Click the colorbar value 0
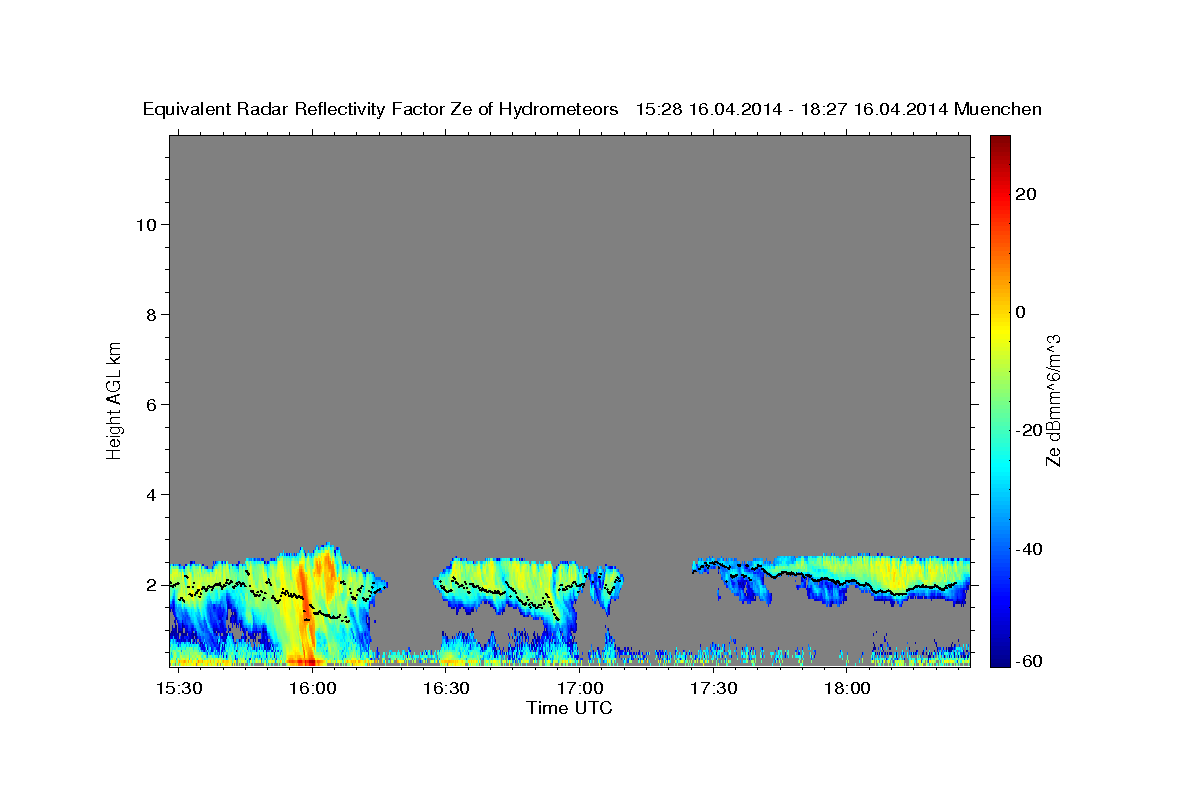This screenshot has height=800, width=1200. 1022,312
